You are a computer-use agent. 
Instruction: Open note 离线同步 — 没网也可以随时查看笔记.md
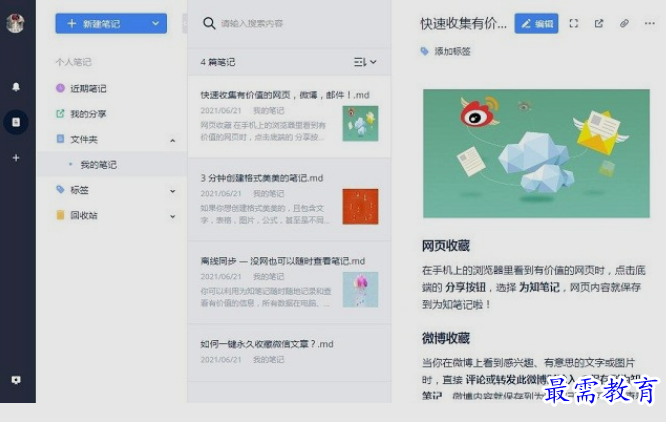[289, 282]
